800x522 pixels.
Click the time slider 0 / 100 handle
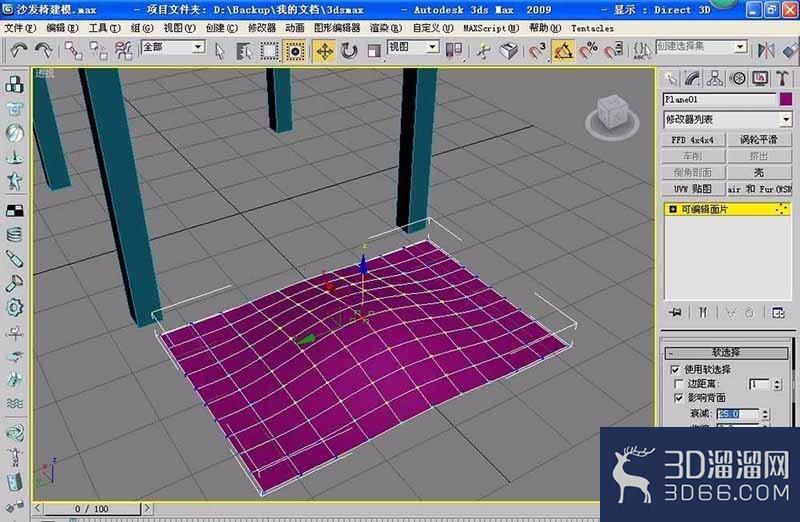pyautogui.click(x=91, y=508)
